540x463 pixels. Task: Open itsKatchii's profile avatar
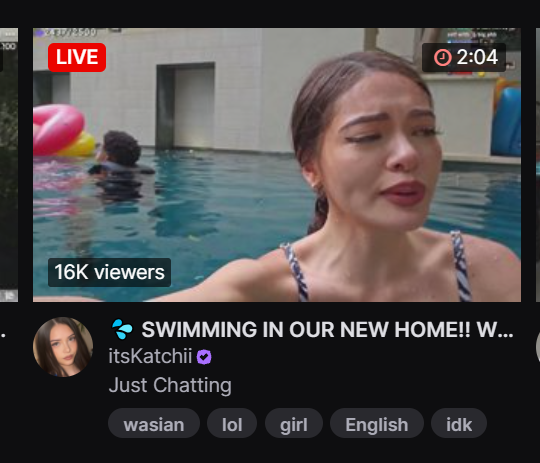63,347
